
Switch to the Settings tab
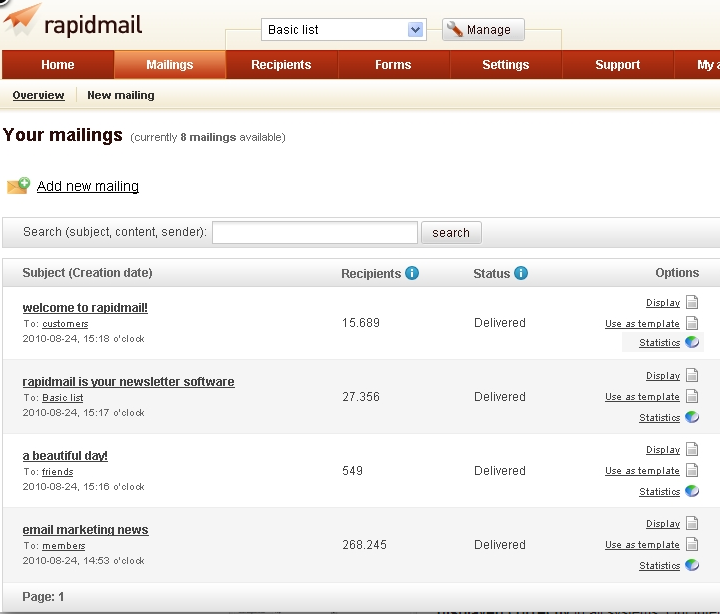pyautogui.click(x=505, y=65)
